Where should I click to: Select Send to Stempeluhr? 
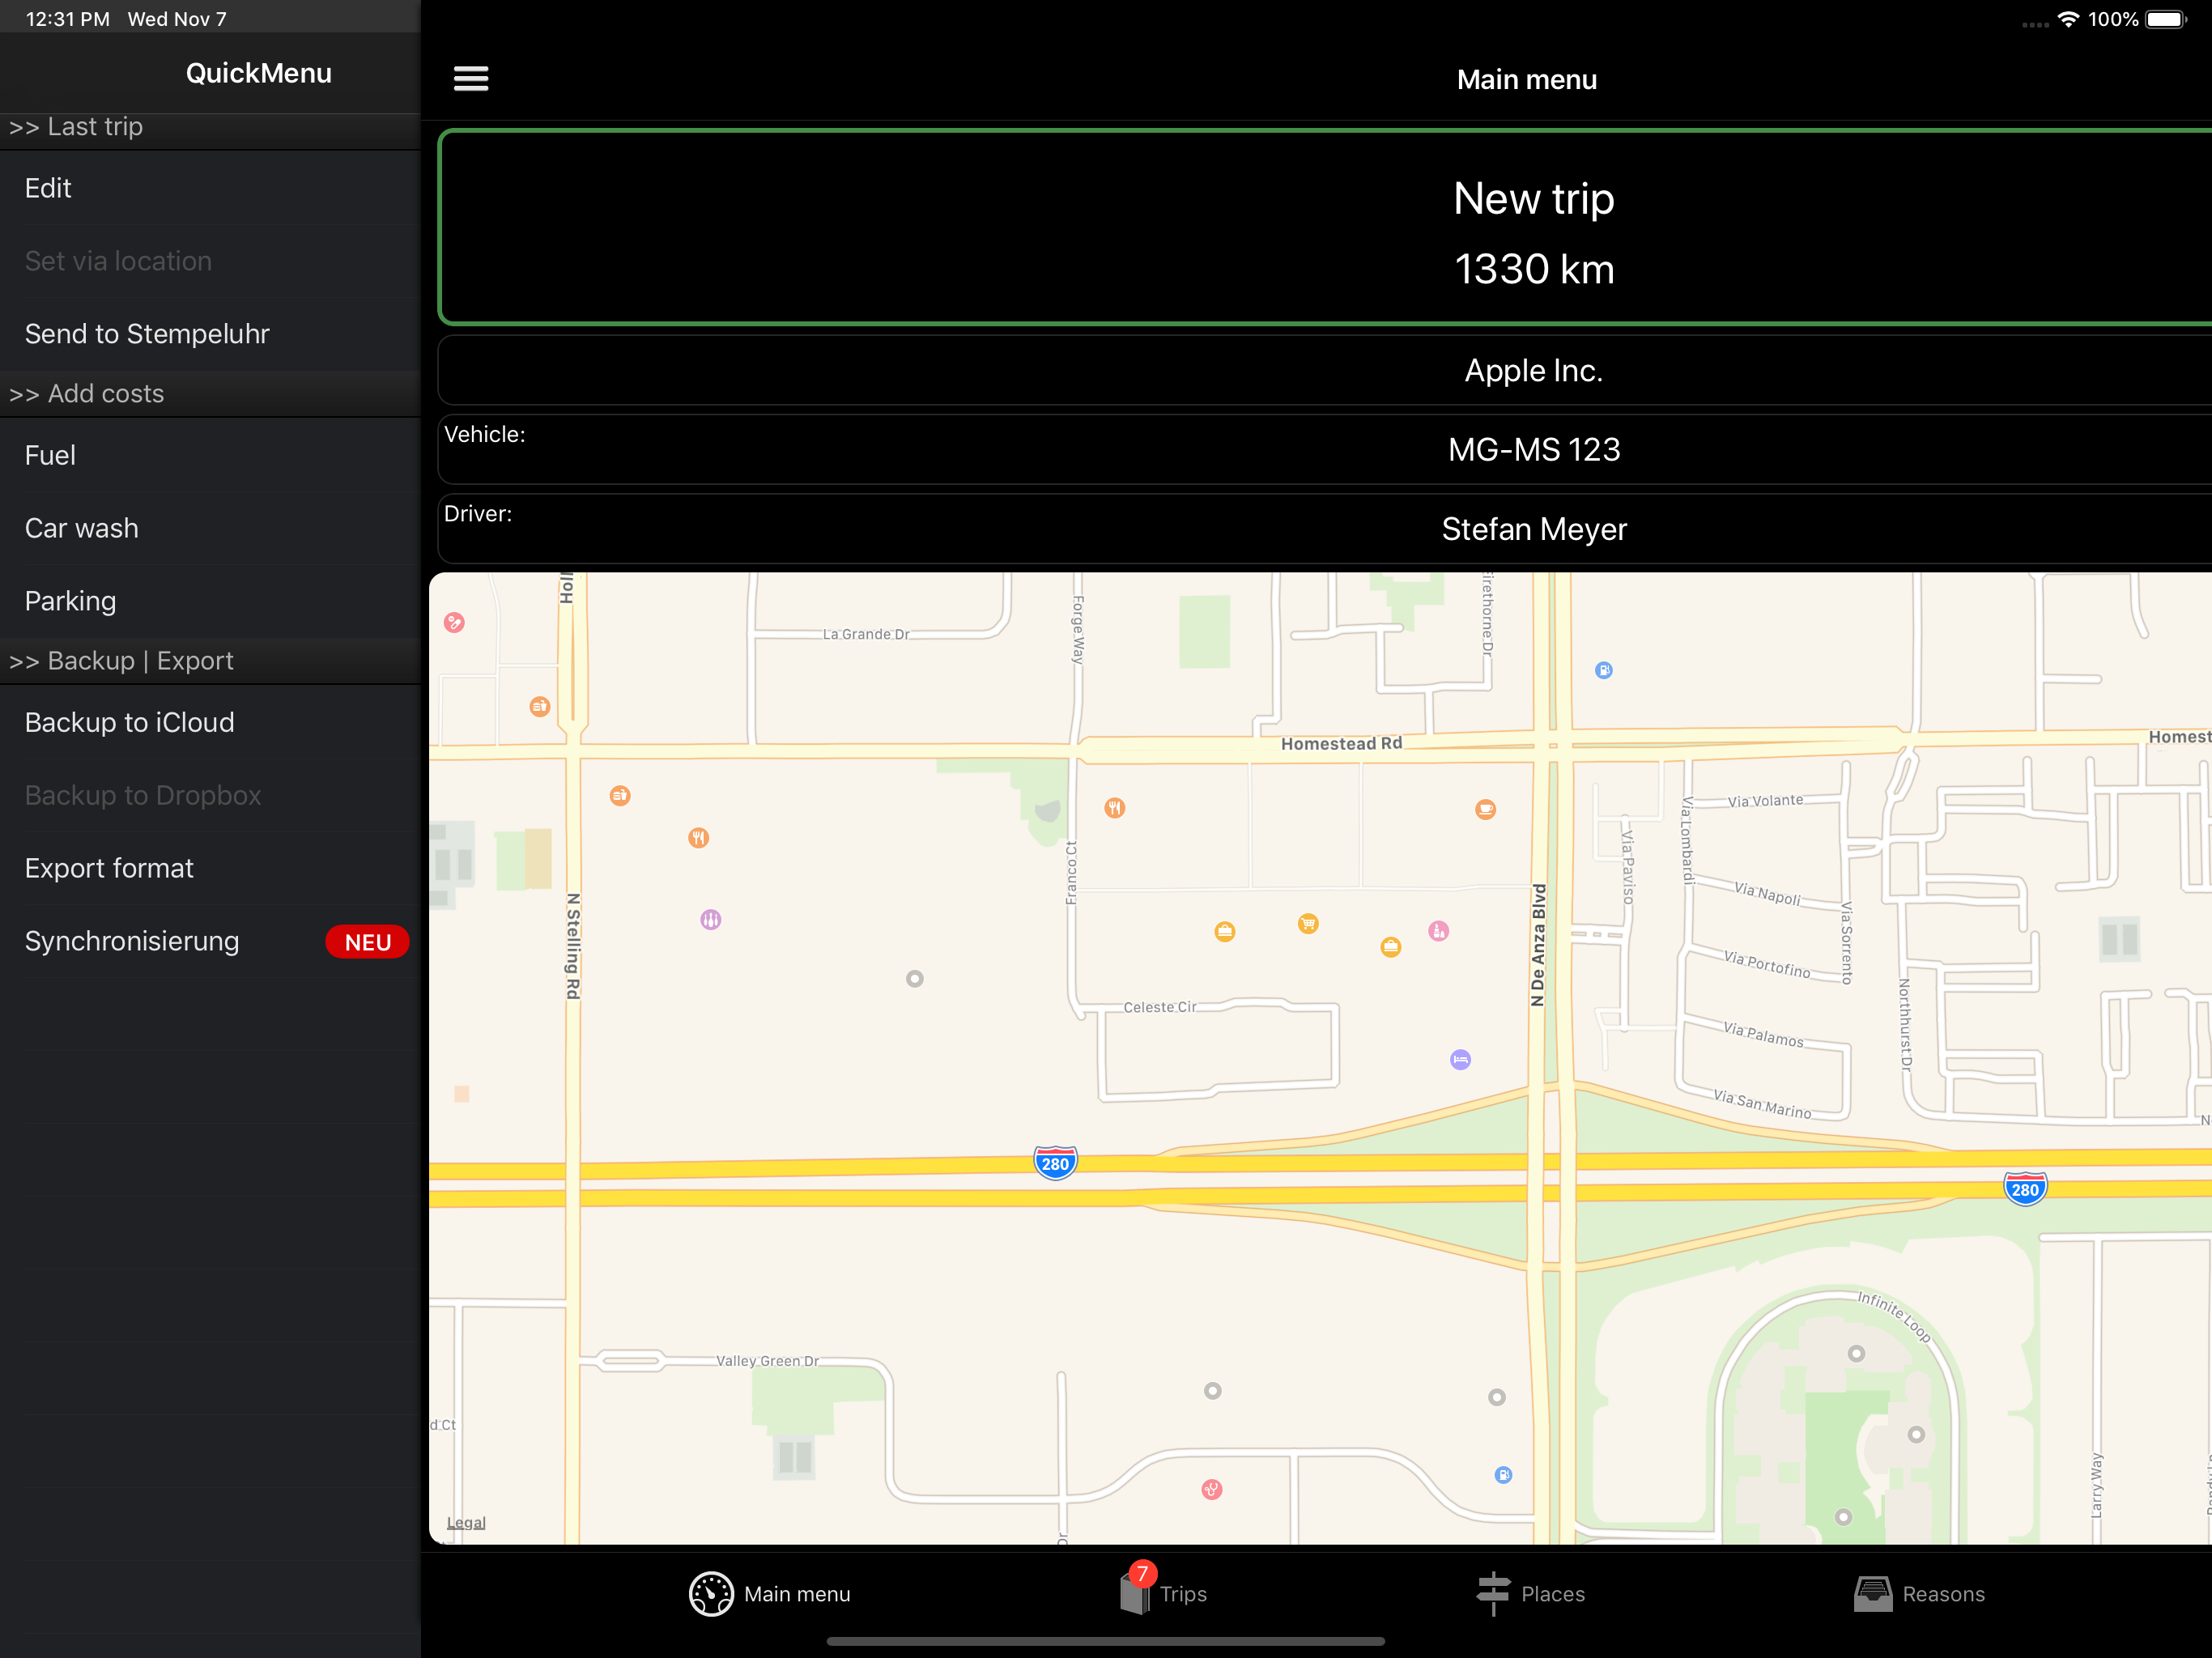tap(210, 334)
